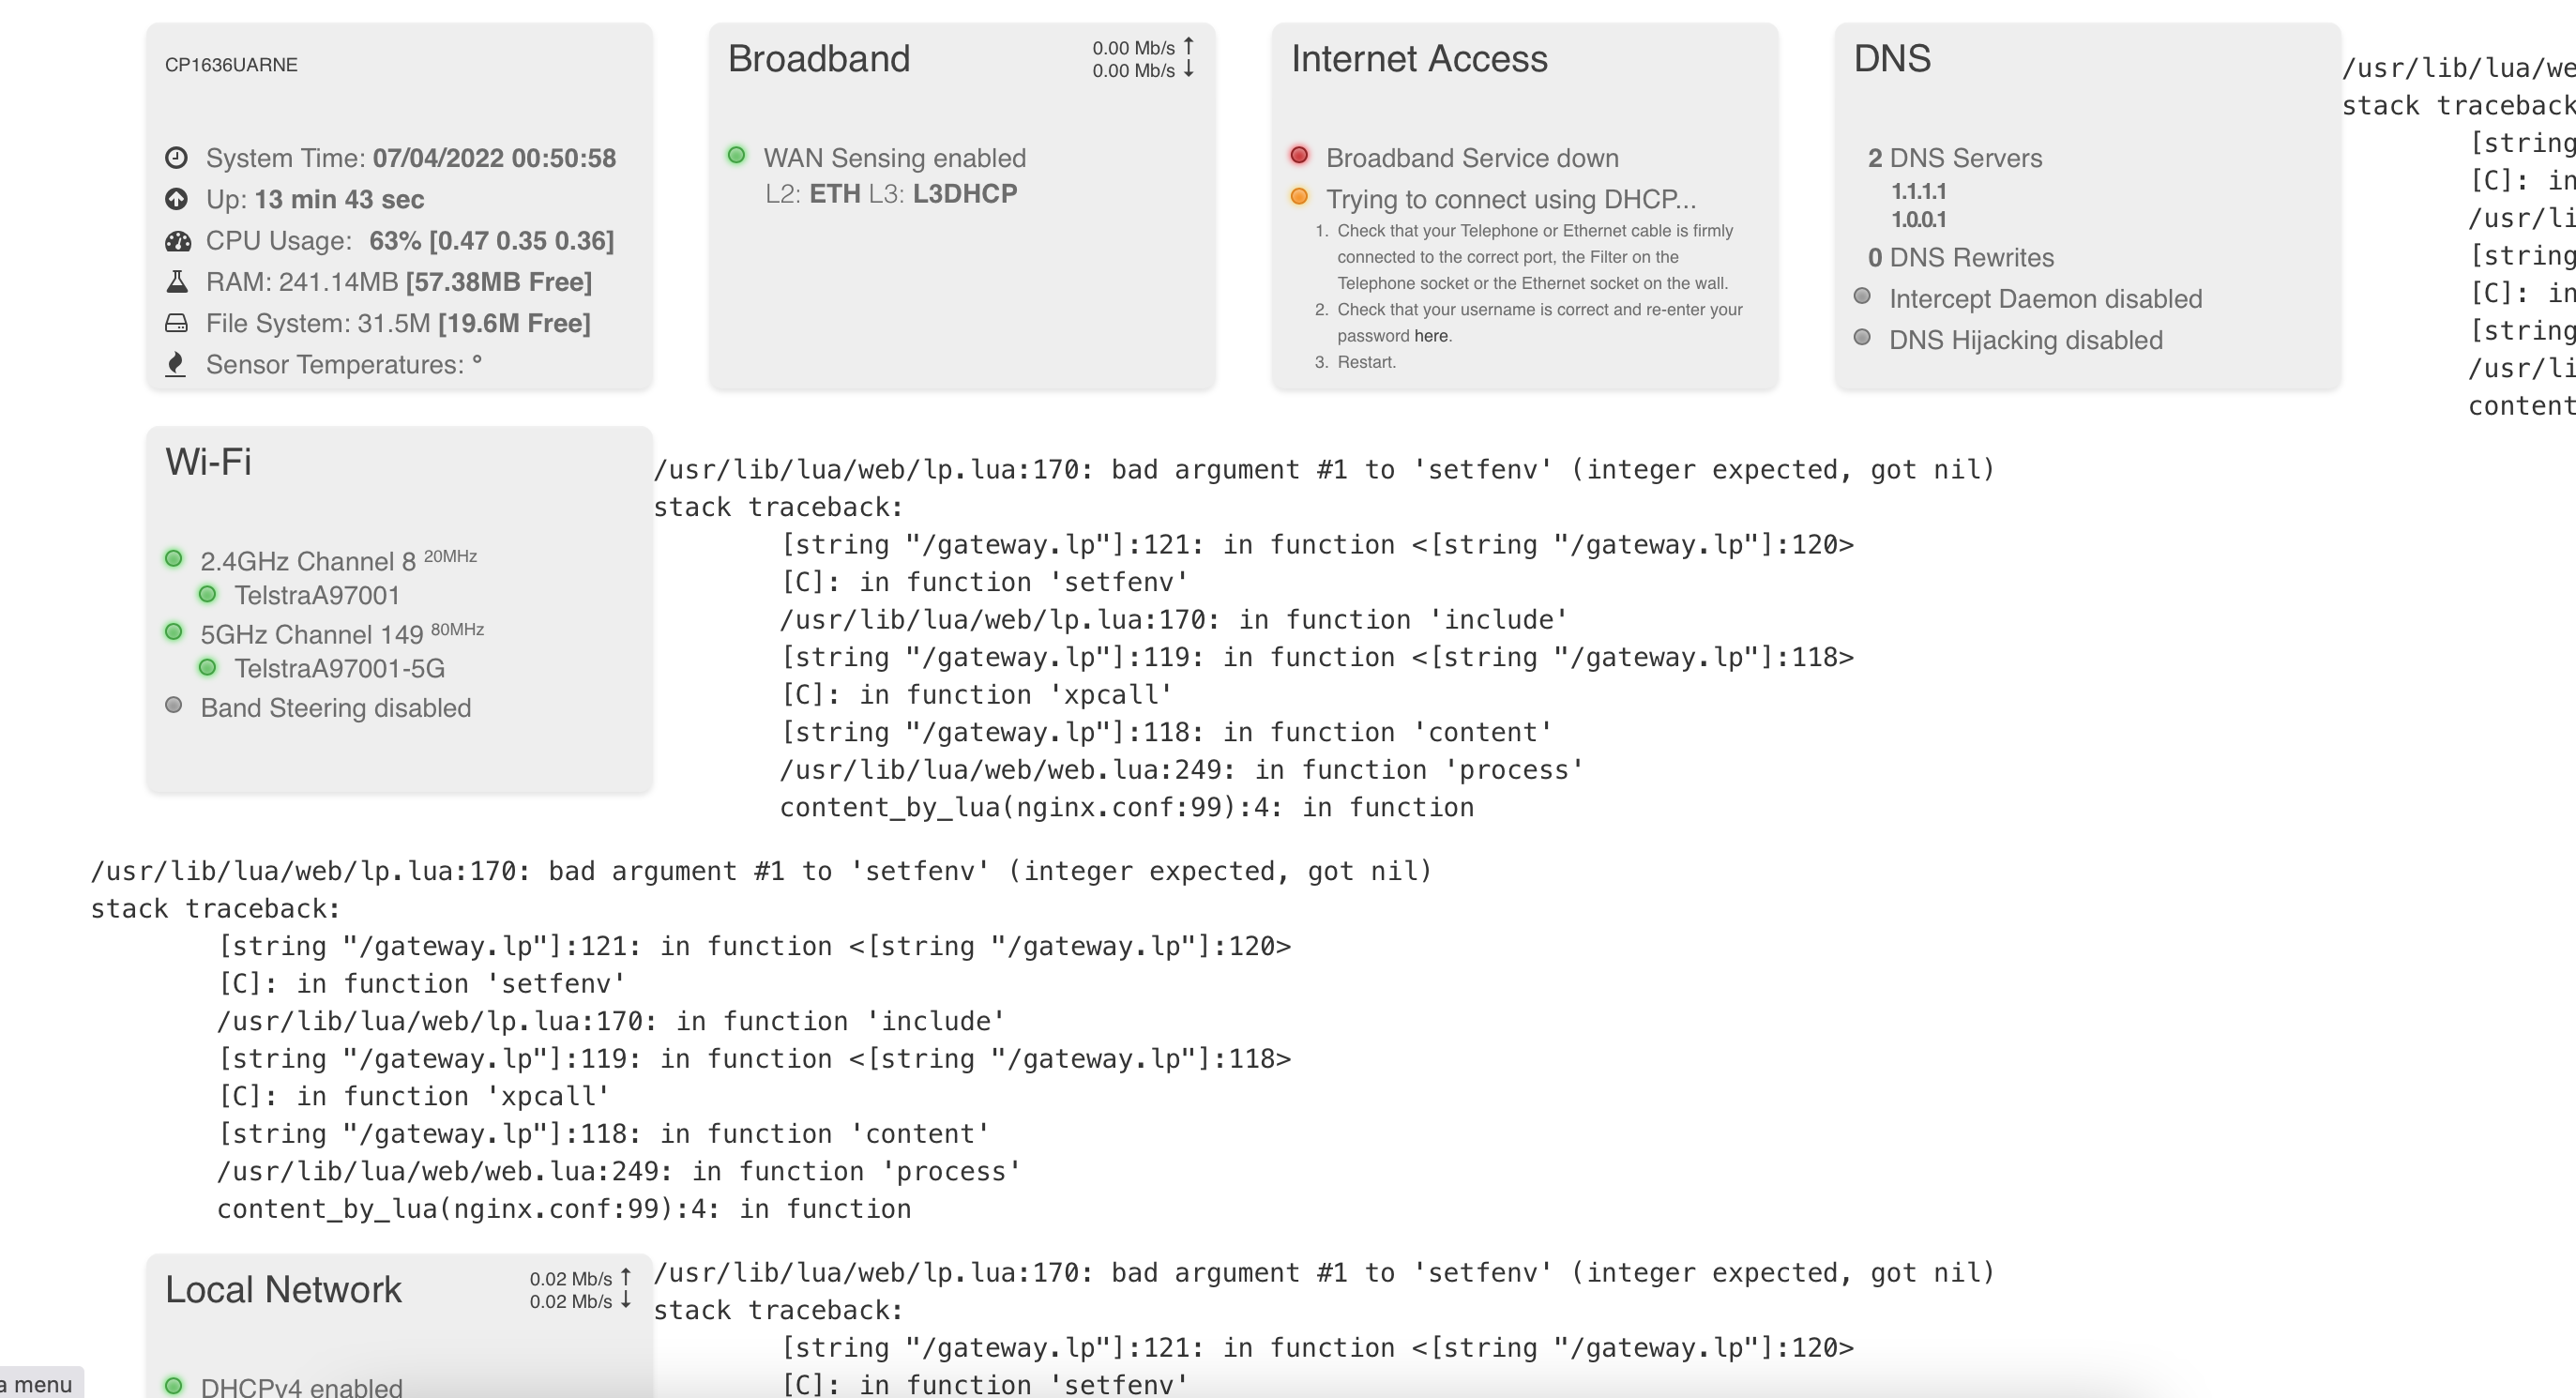Click the CP1636UARNE device name

tap(232, 64)
